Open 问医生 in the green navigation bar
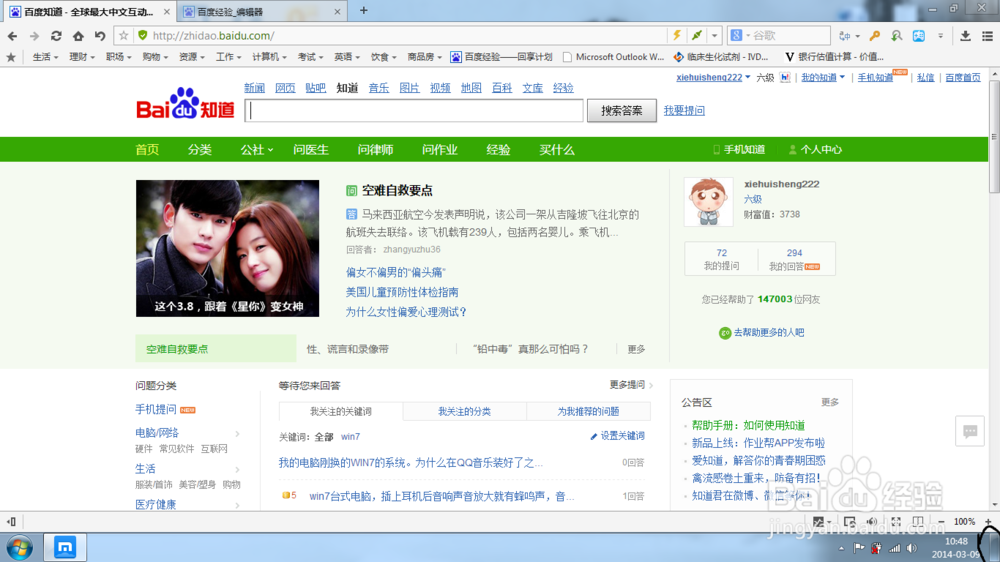 pos(311,150)
